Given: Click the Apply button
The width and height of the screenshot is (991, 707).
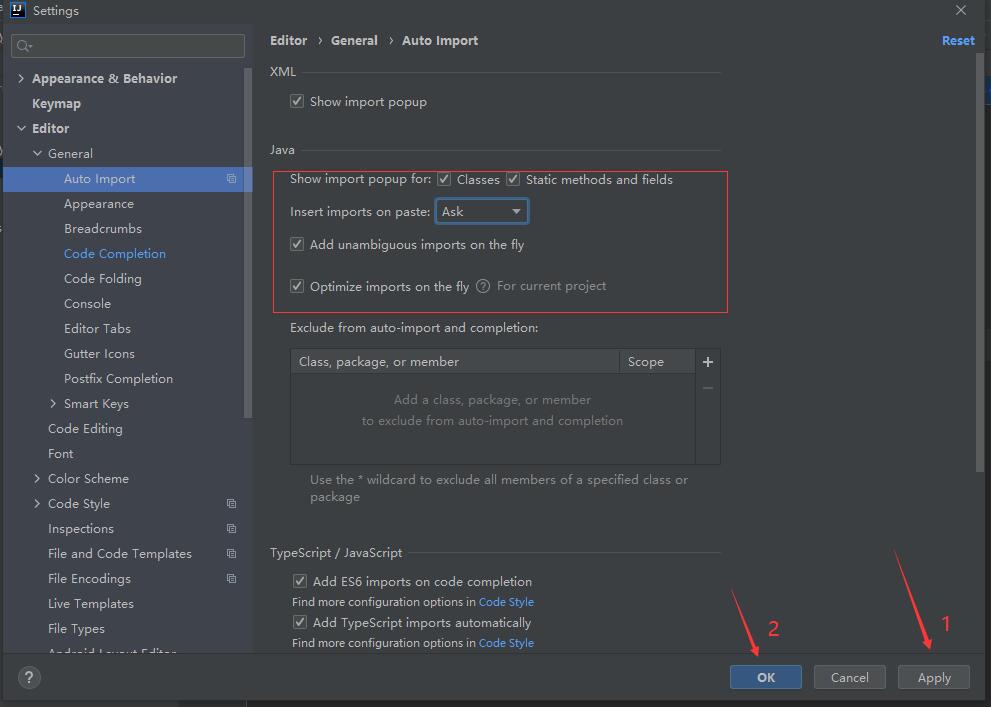Looking at the screenshot, I should click(934, 677).
